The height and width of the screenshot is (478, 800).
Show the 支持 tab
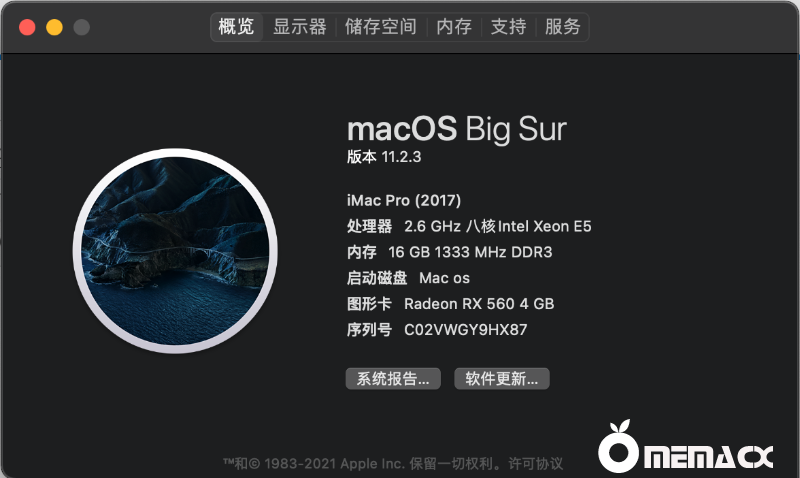[x=508, y=27]
